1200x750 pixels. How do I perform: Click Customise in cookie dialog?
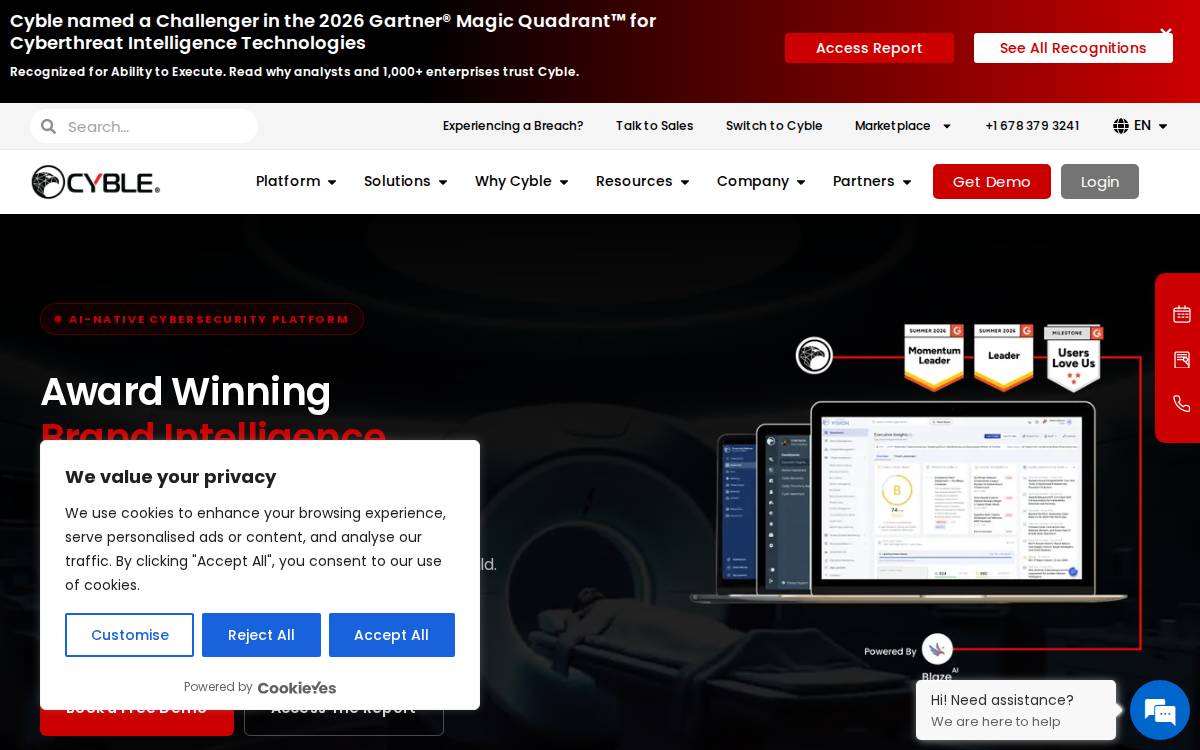pos(130,635)
